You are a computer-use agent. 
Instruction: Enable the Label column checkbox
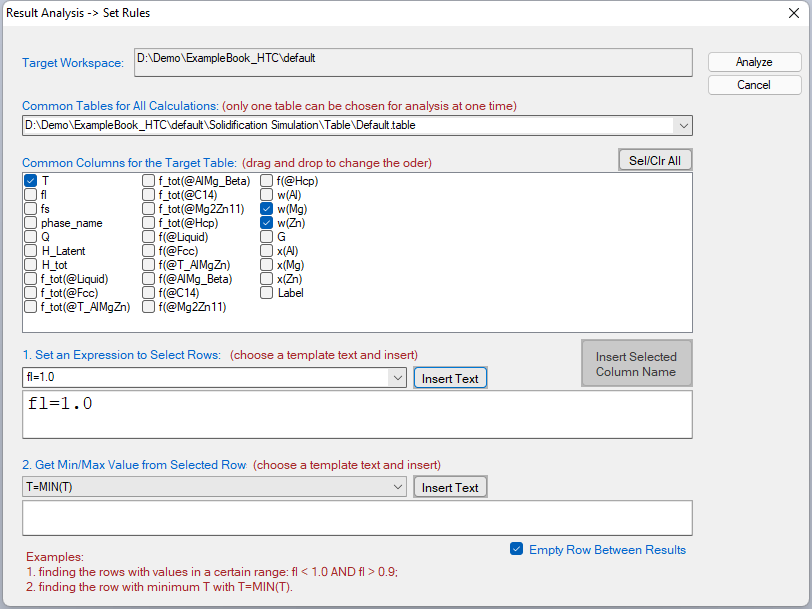click(x=266, y=292)
